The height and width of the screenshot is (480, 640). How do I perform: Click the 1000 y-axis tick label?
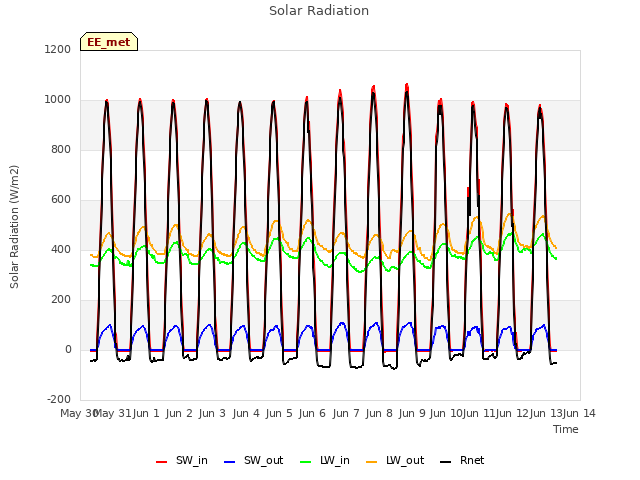58,100
